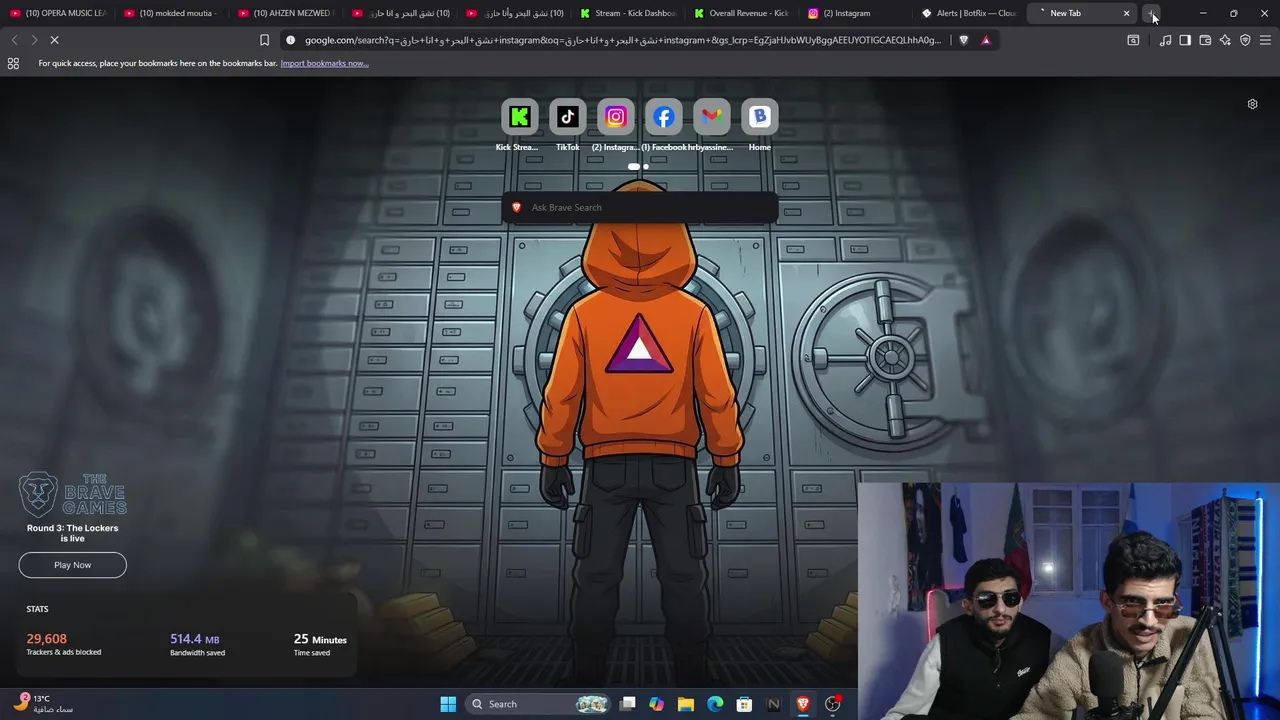Open OBS Studio from the taskbar
The width and height of the screenshot is (1280, 720).
(832, 704)
